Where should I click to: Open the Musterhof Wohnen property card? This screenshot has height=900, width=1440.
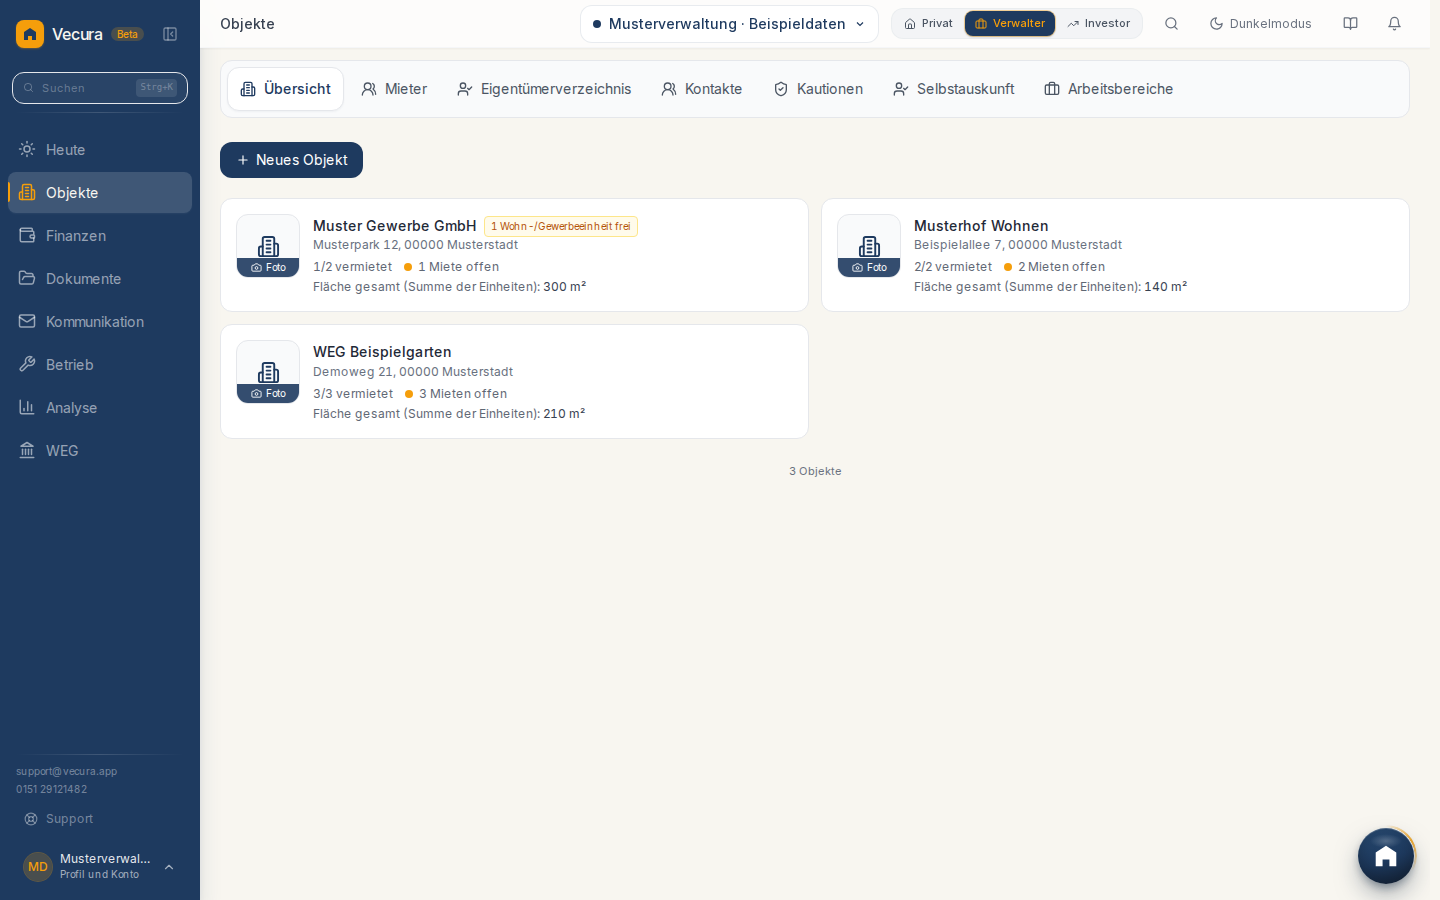(x=1115, y=255)
